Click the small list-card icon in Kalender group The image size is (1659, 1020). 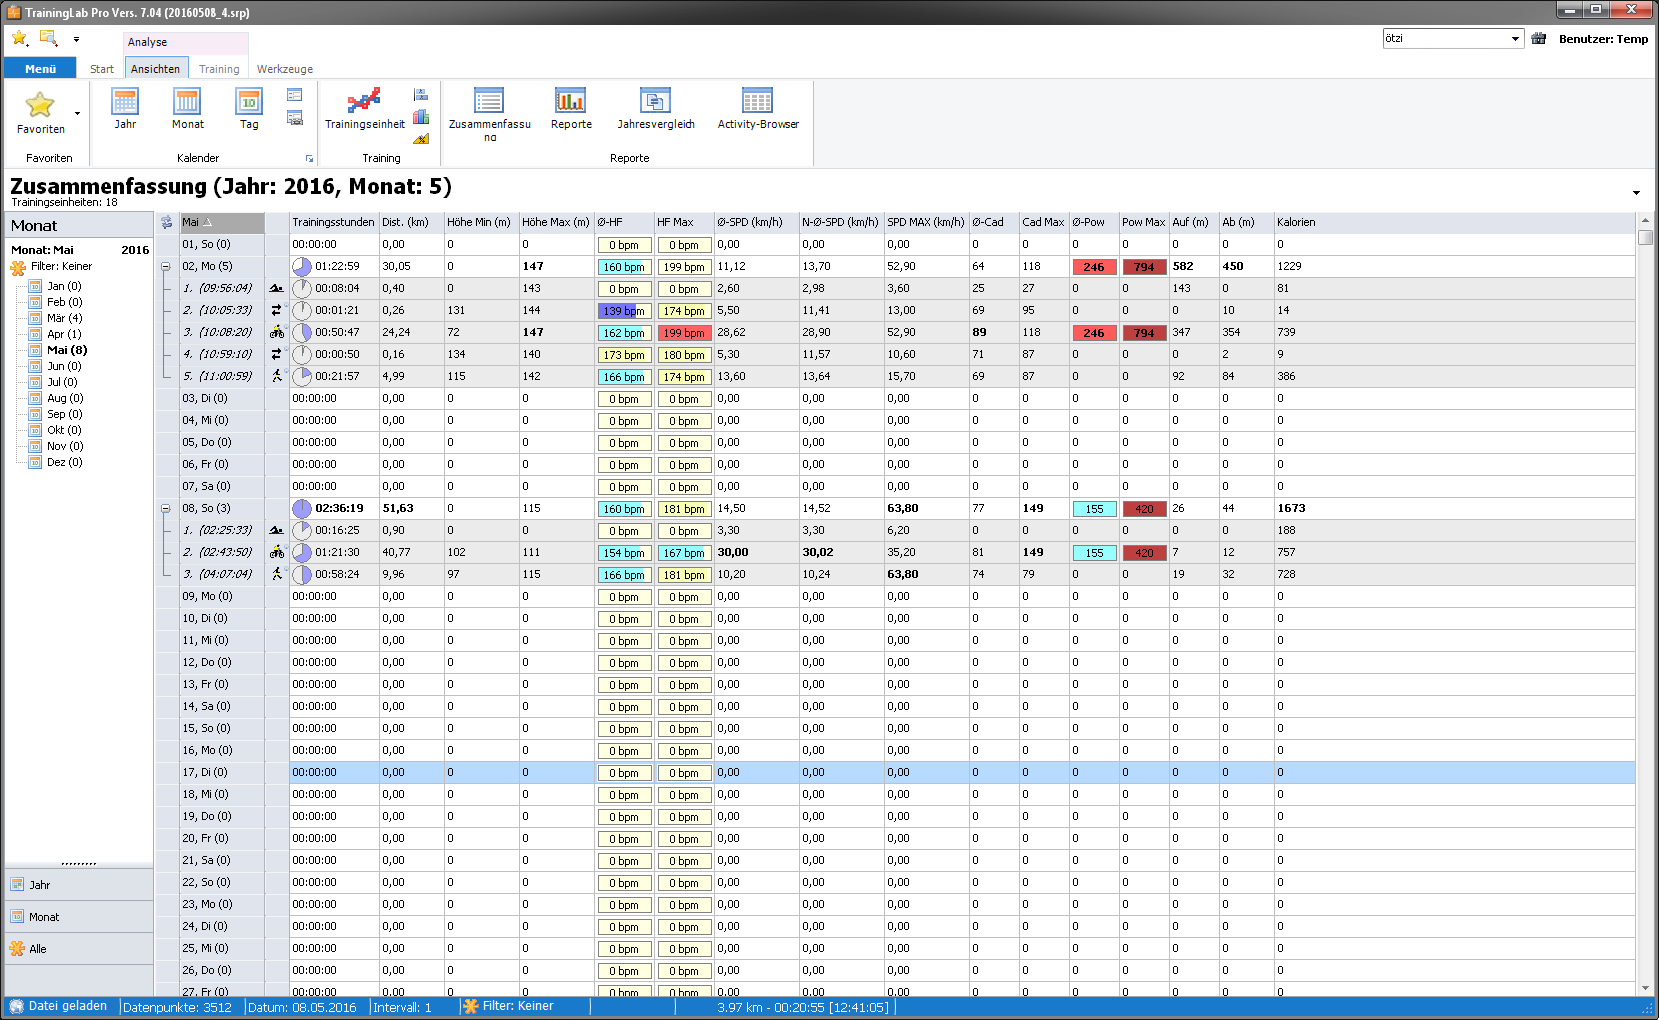coord(295,95)
